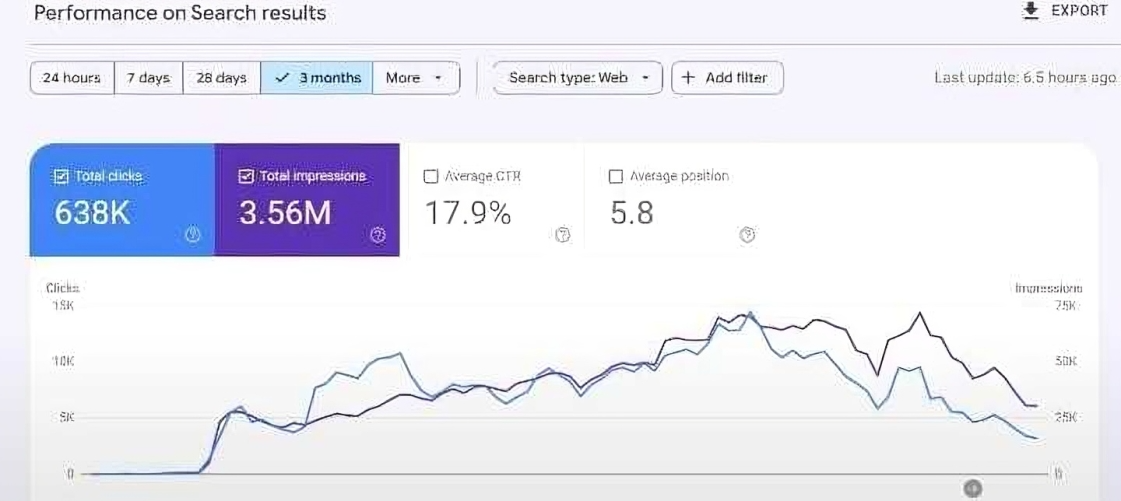
Task: Click help icon on Average CTR card
Action: [x=563, y=235]
